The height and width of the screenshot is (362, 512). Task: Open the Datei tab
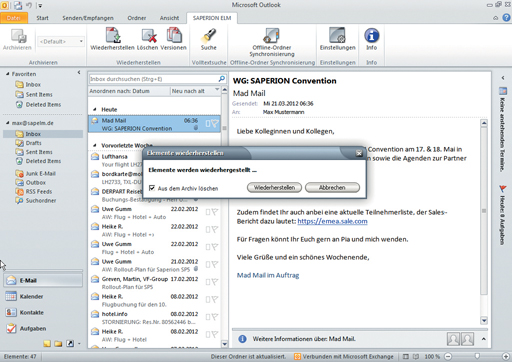click(x=14, y=18)
